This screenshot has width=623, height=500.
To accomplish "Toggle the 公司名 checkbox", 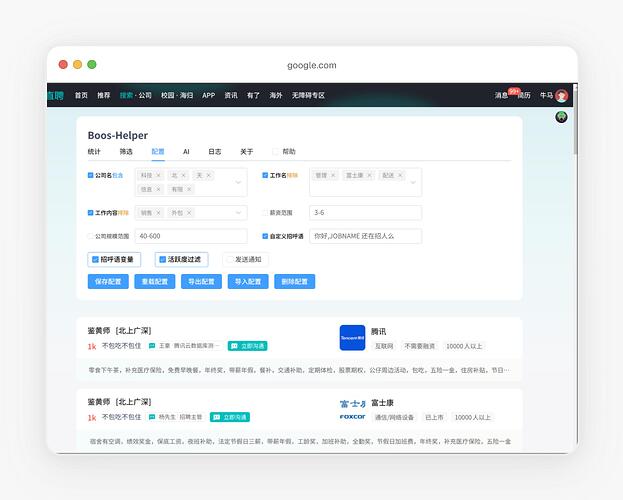I will pos(90,175).
